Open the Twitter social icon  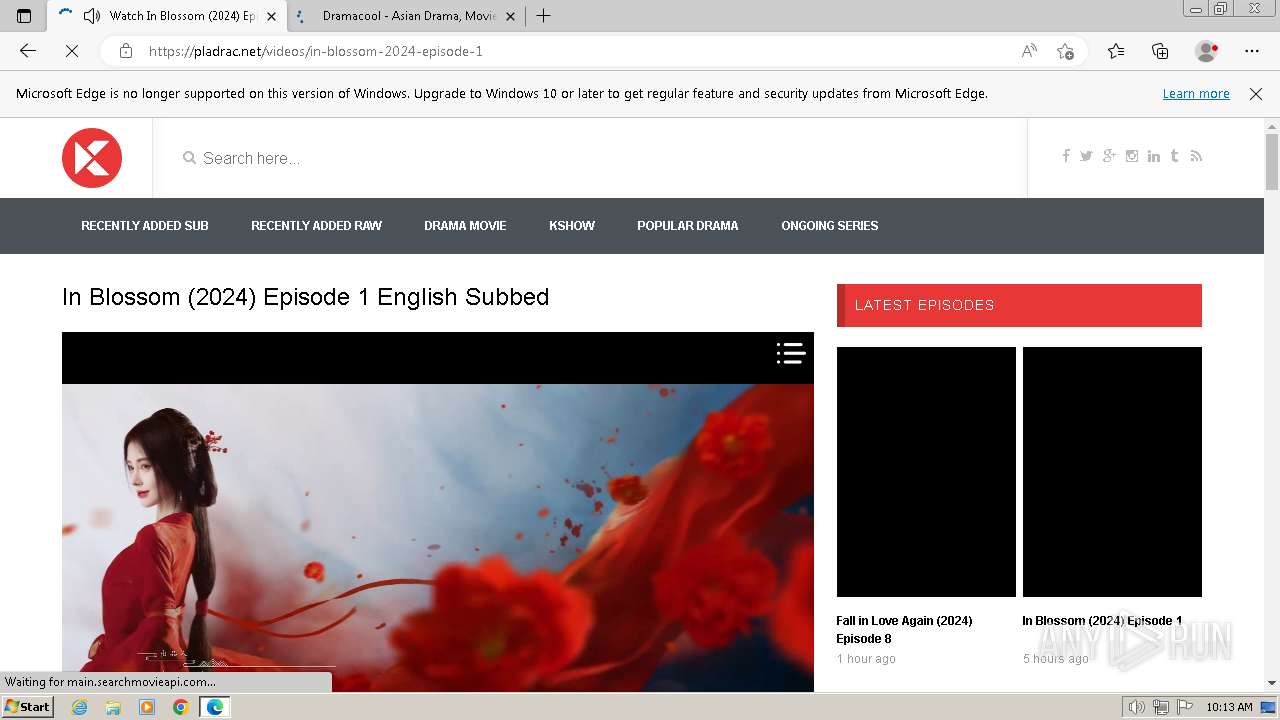click(x=1086, y=156)
